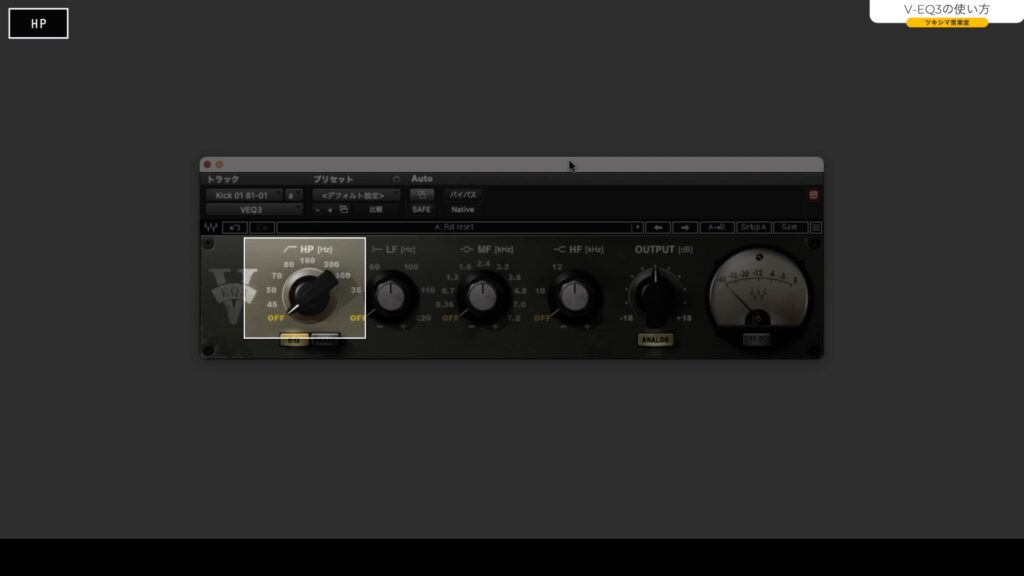Toggle the バイパス (bypass) button
Viewport: 1024px width, 576px height.
tap(462, 195)
